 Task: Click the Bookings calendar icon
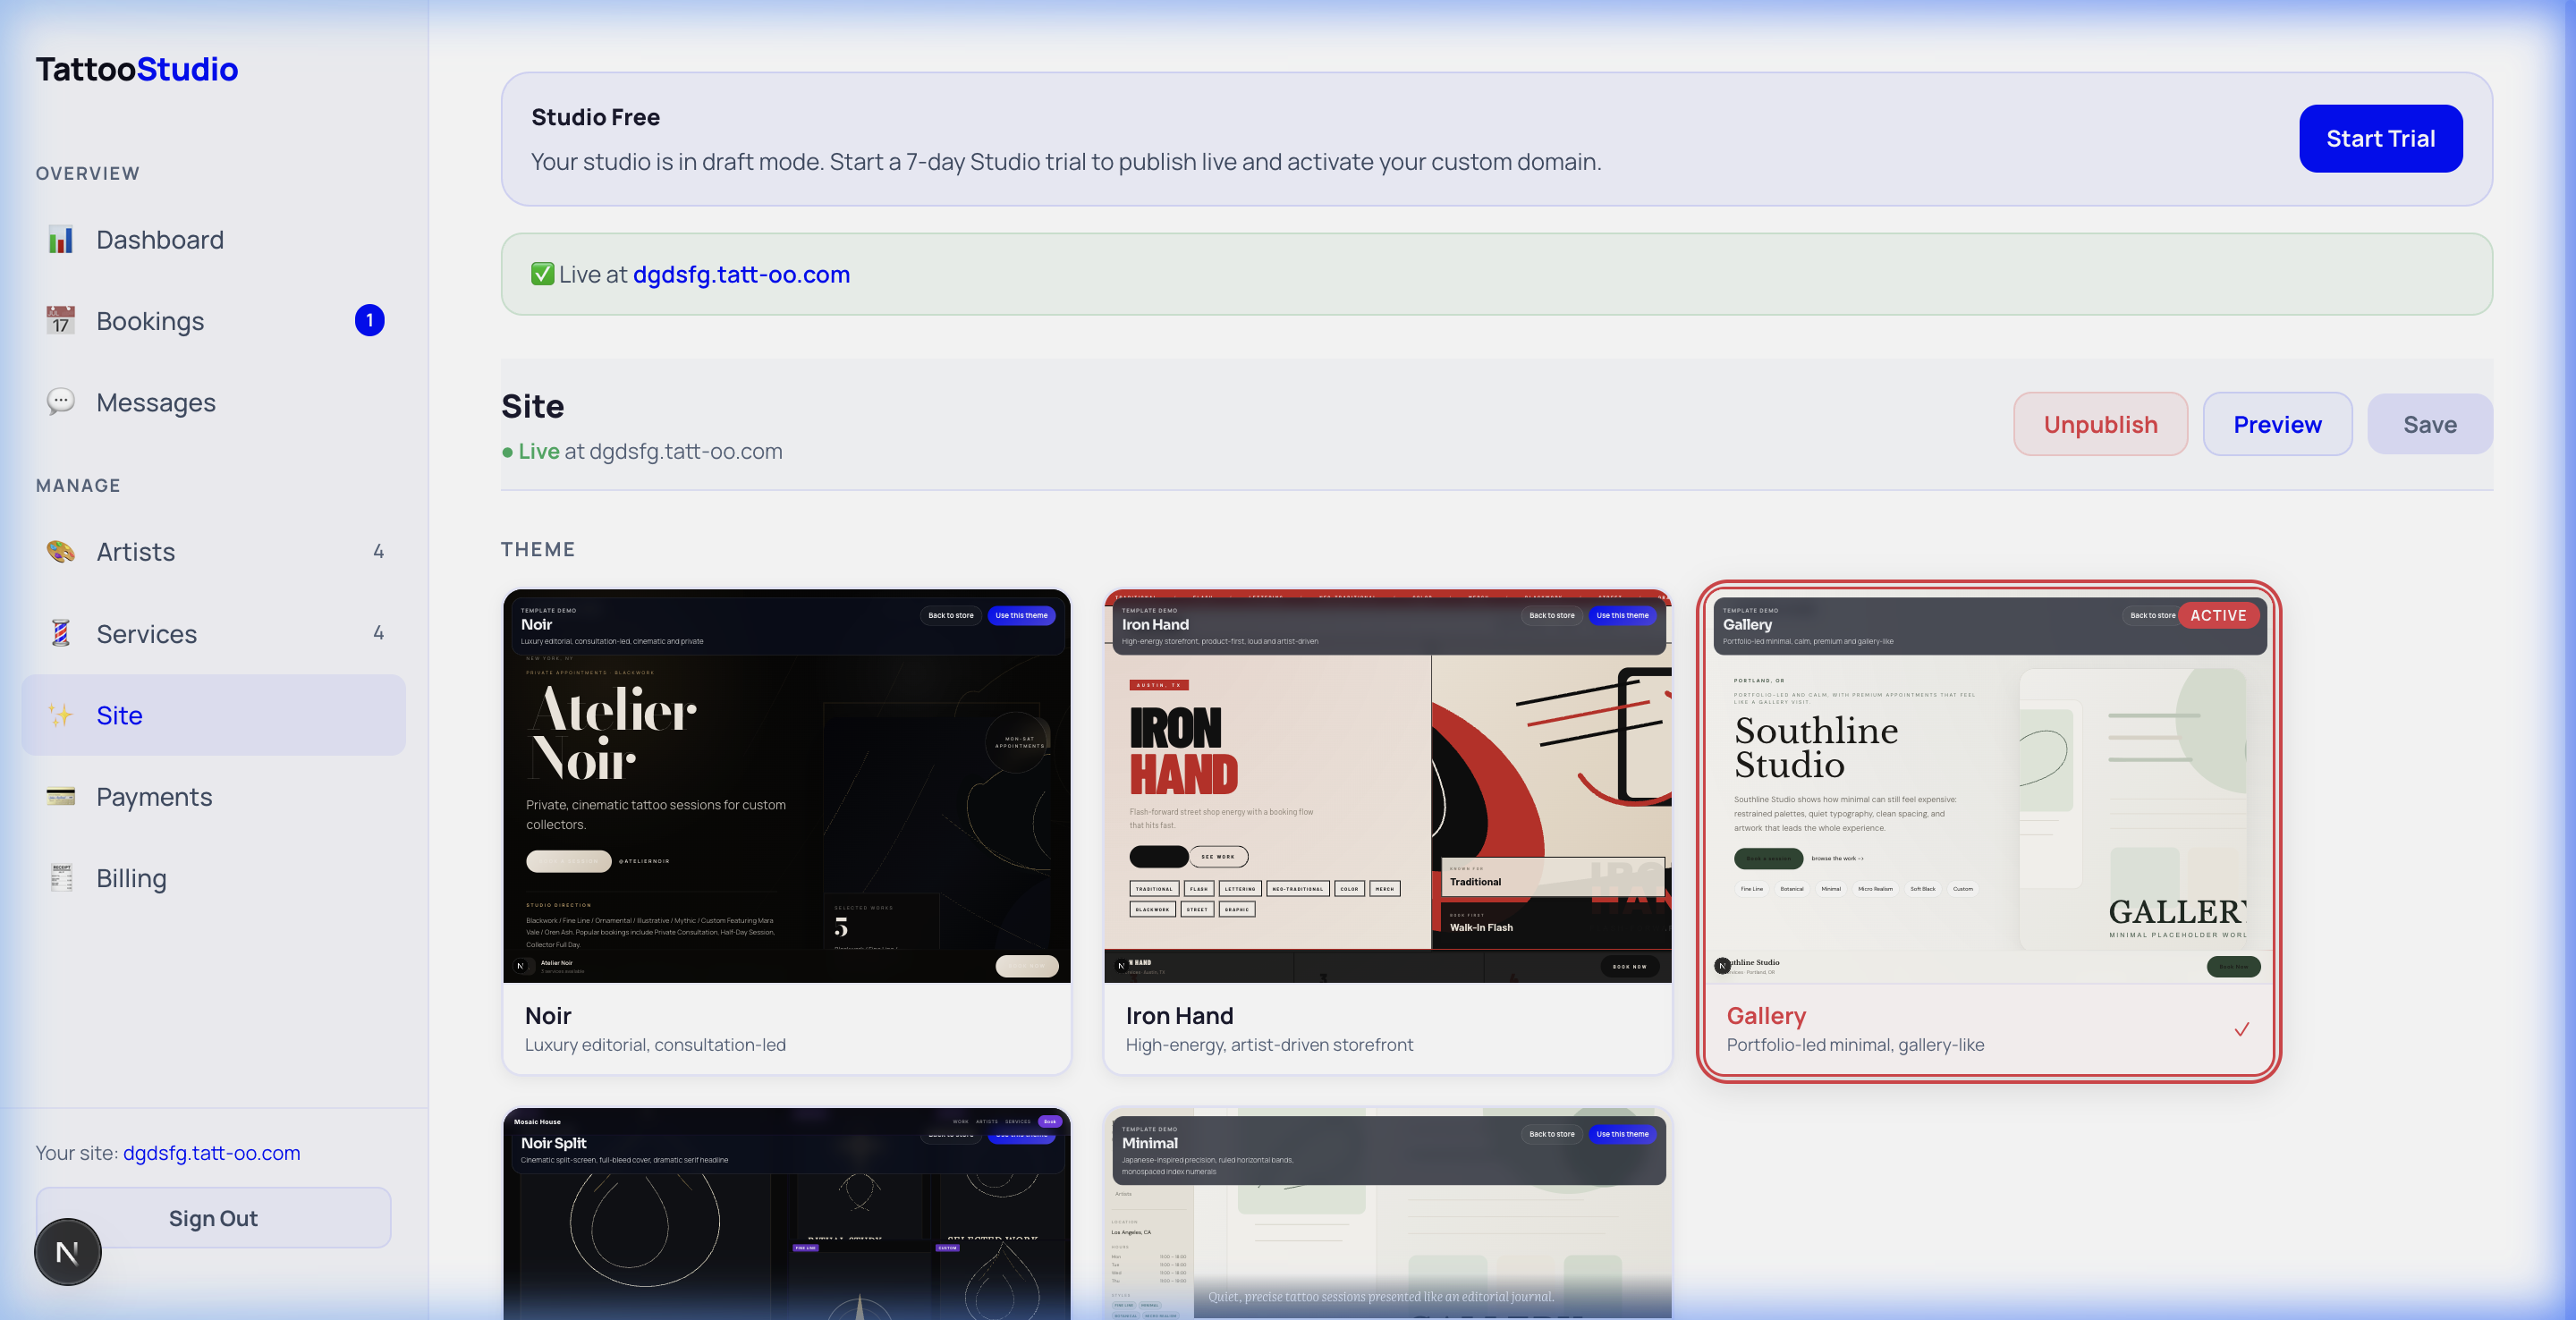(x=61, y=320)
